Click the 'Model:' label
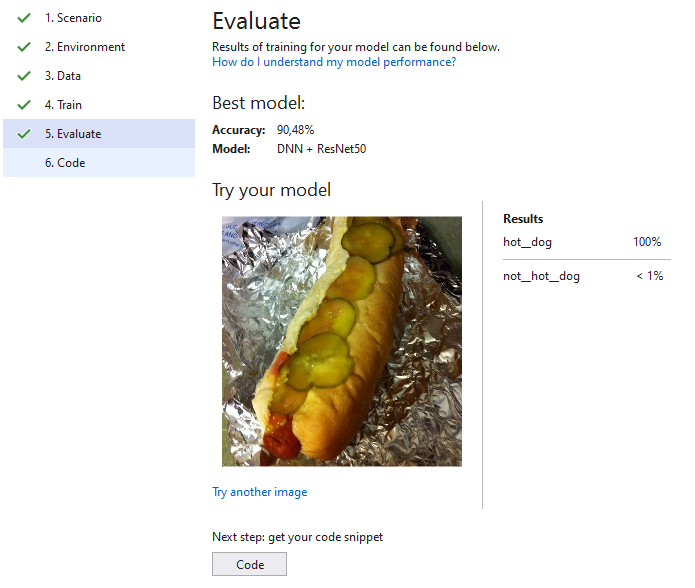695x588 pixels. point(231,149)
